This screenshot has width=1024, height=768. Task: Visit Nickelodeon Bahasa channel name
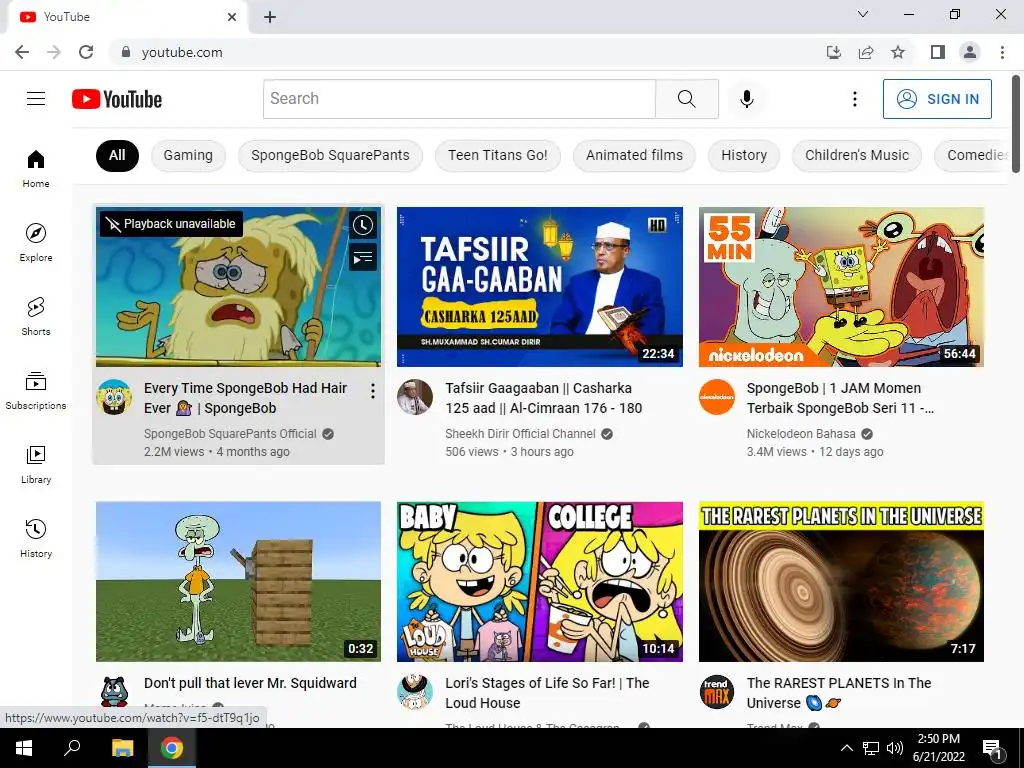pyautogui.click(x=801, y=434)
